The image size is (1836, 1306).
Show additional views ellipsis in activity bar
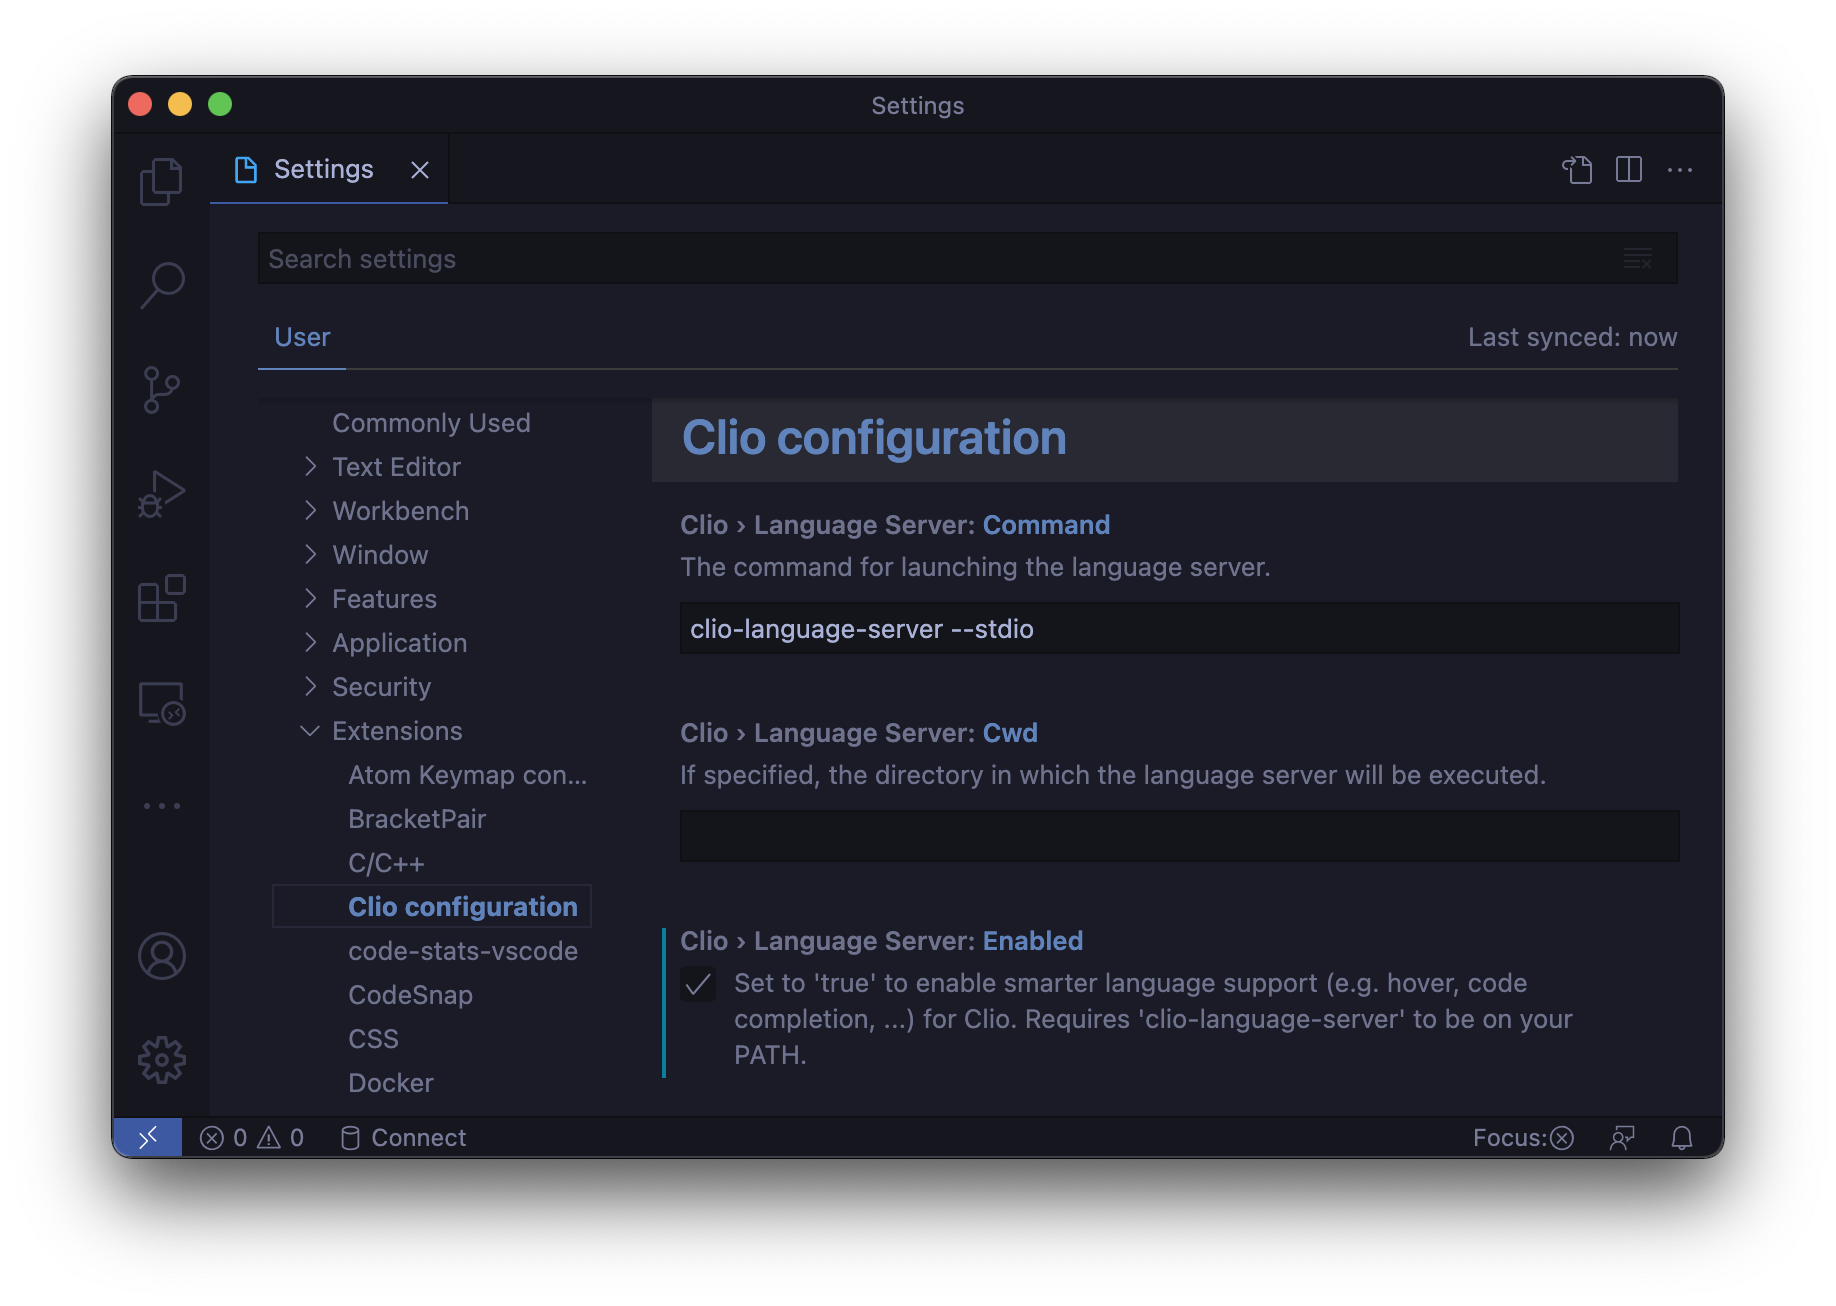pos(161,805)
